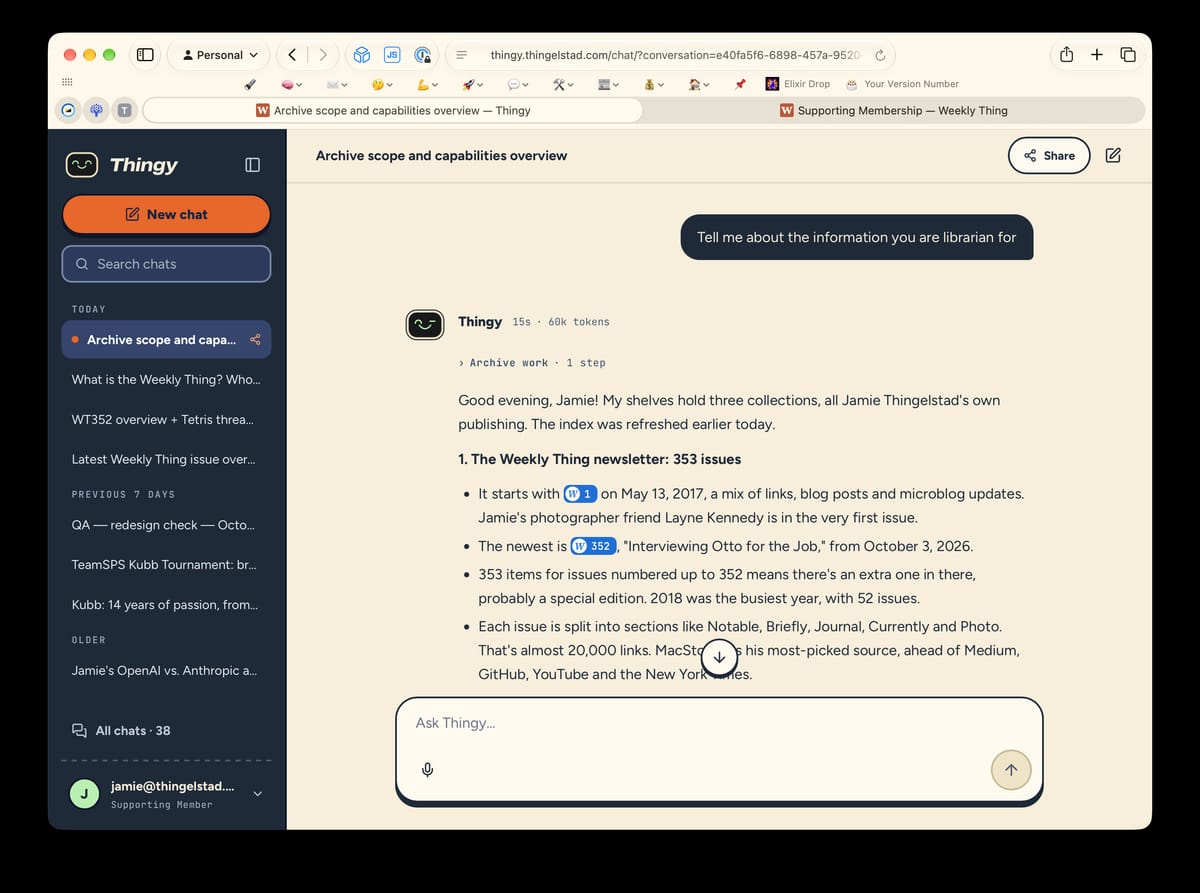Toggle Safari sidebar button in toolbar
This screenshot has height=893, width=1200.
[x=145, y=55]
